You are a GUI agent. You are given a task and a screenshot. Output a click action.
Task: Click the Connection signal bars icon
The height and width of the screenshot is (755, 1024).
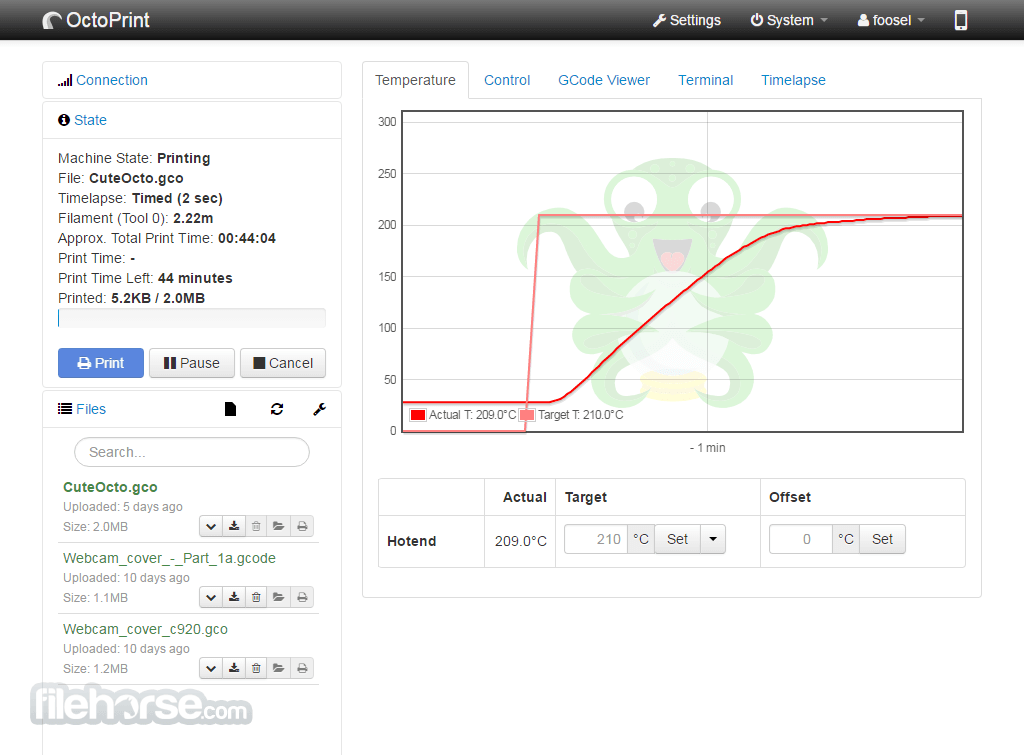65,80
